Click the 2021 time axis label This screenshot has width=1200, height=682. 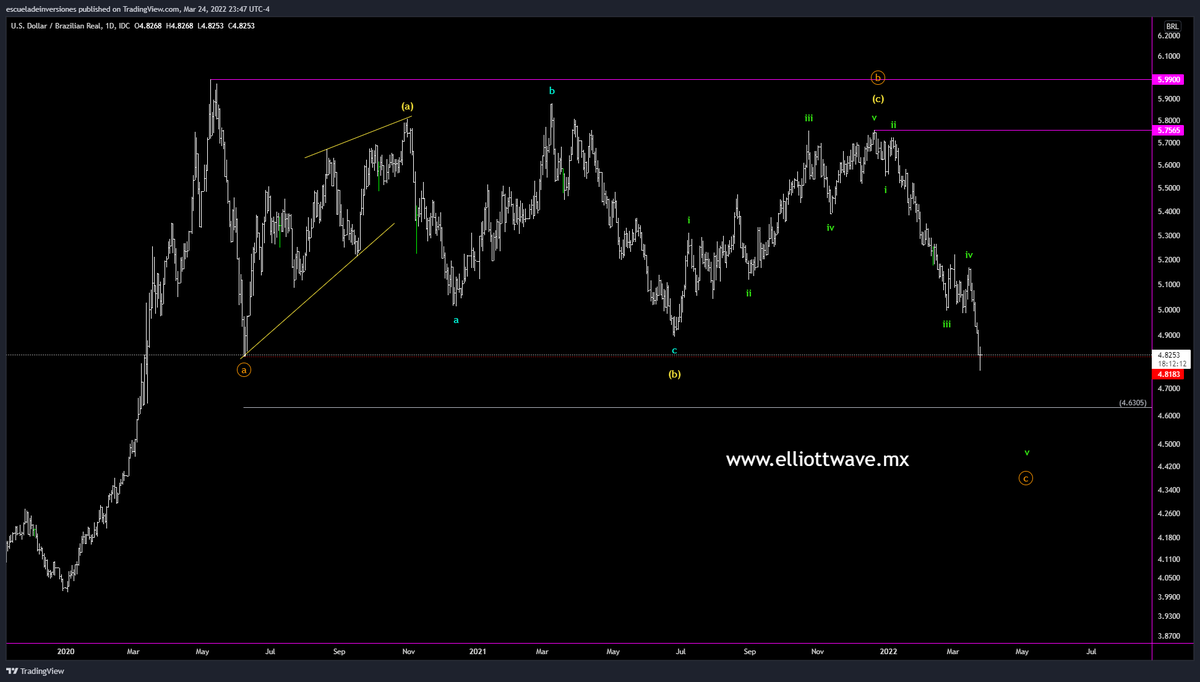pos(478,651)
